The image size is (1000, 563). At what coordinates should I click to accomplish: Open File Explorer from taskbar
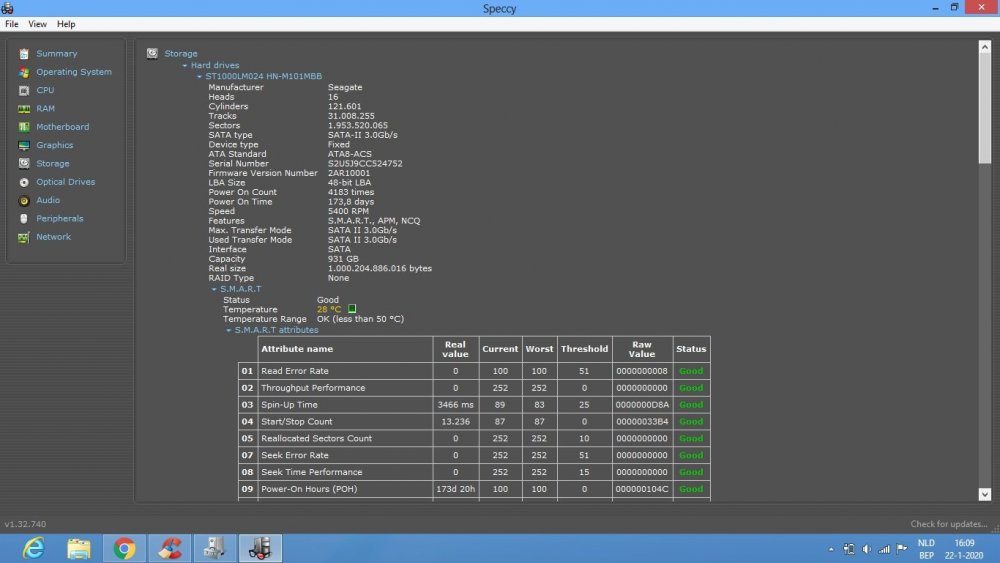79,548
